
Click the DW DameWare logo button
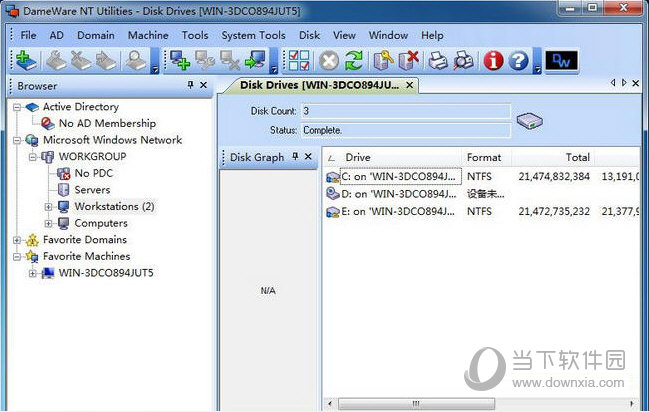coord(561,61)
